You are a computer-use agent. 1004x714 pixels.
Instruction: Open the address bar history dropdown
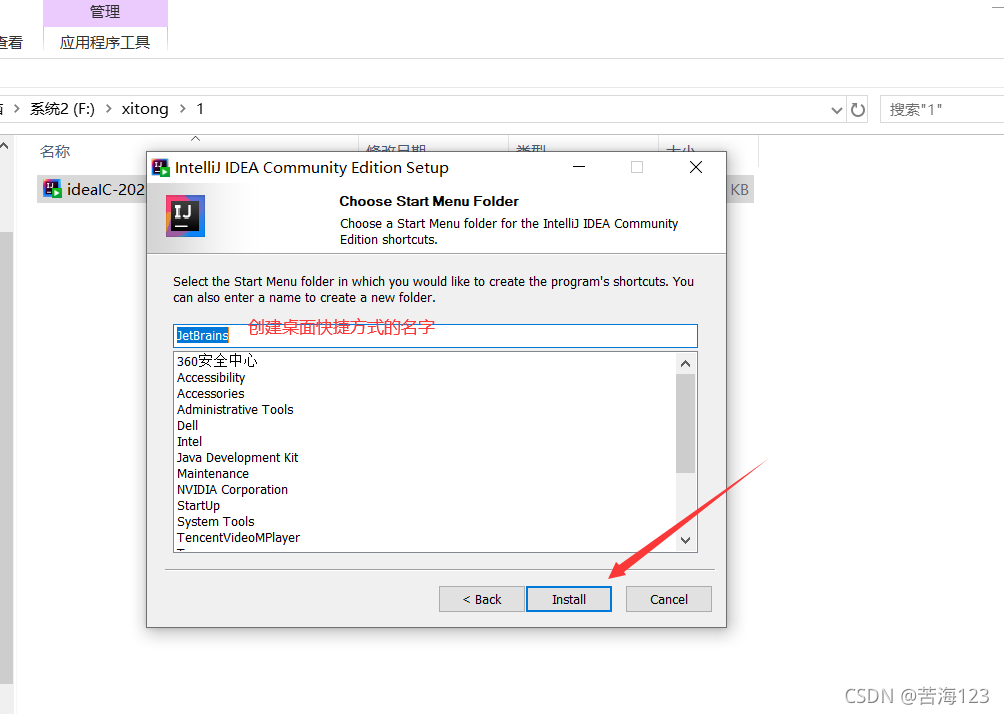click(836, 110)
